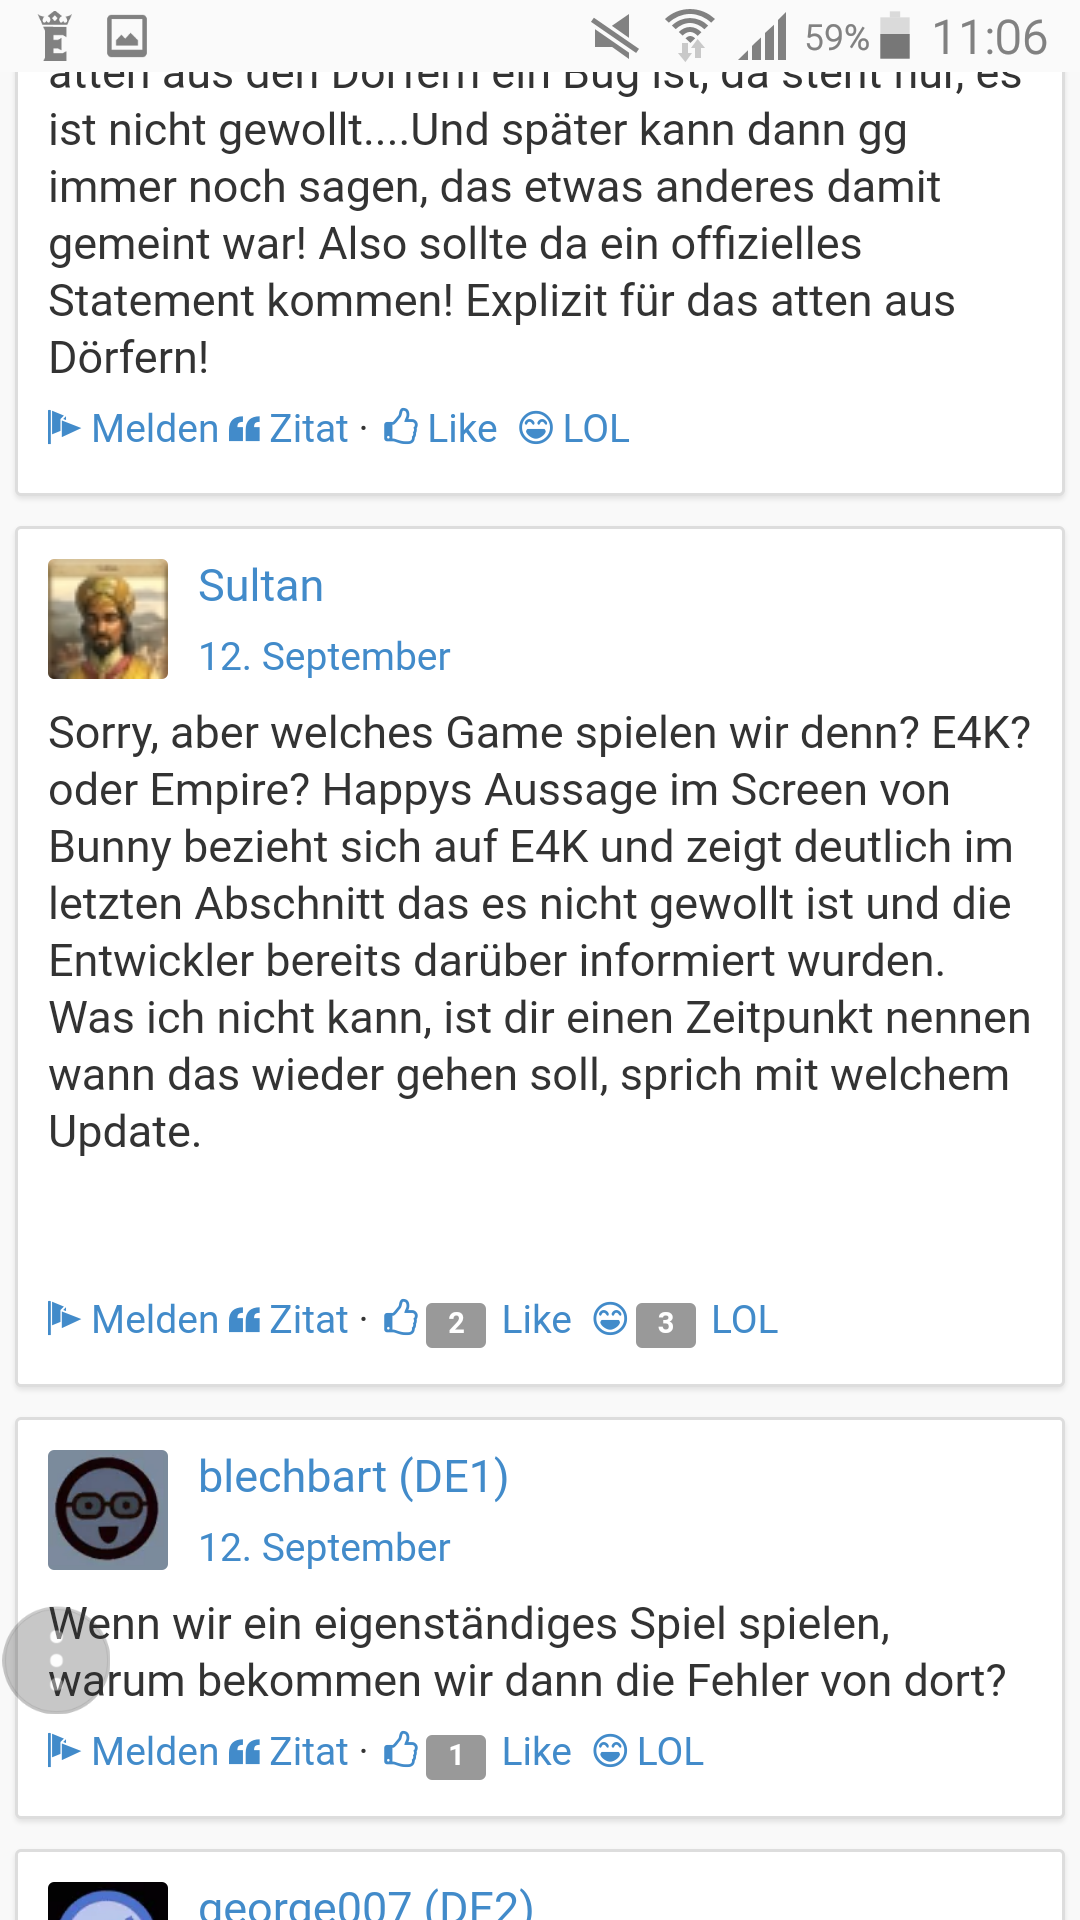Open the blechbart (DE1) profile link
This screenshot has width=1080, height=1920.
pyautogui.click(x=353, y=1477)
